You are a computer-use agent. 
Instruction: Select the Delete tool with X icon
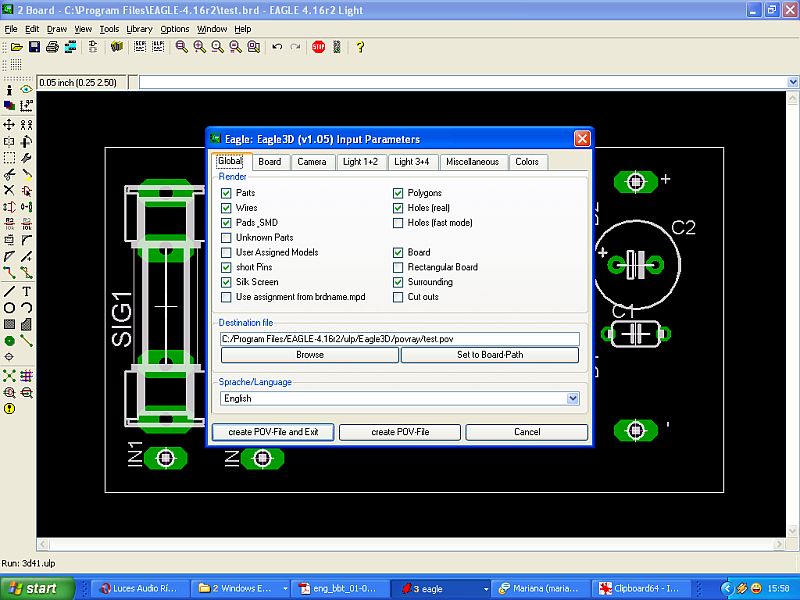[9, 190]
